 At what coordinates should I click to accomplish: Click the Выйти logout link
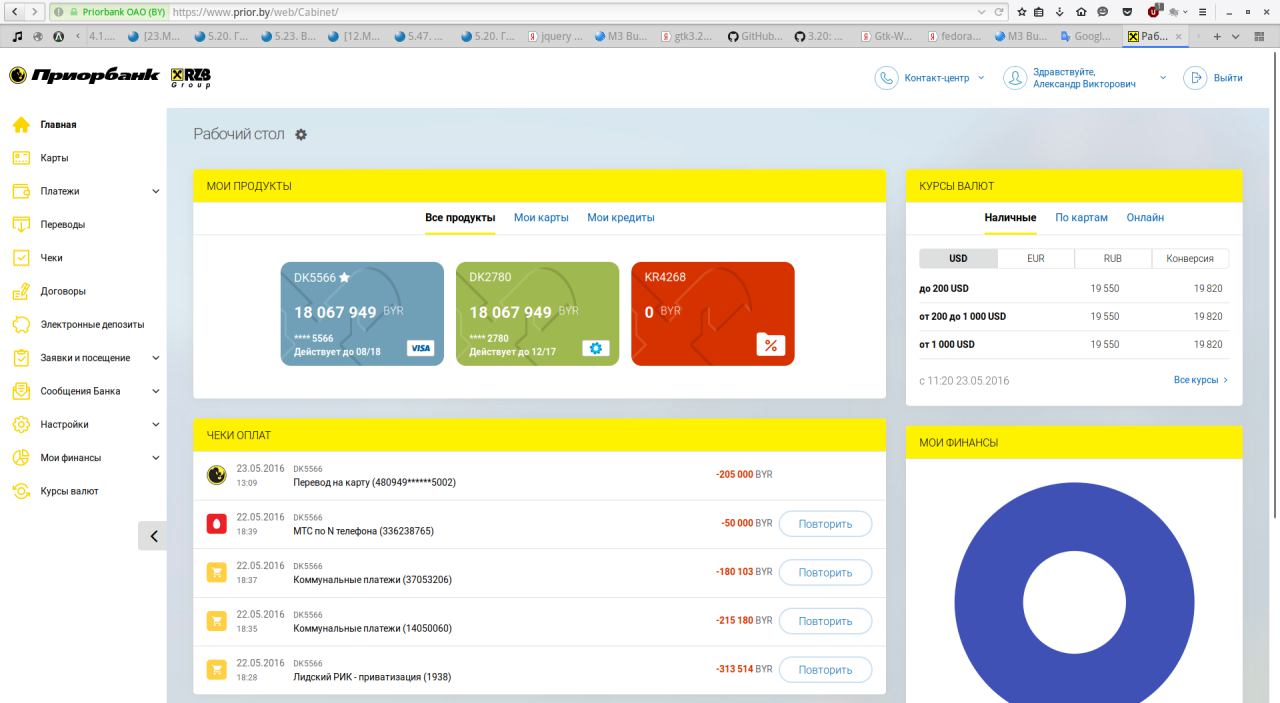1228,78
